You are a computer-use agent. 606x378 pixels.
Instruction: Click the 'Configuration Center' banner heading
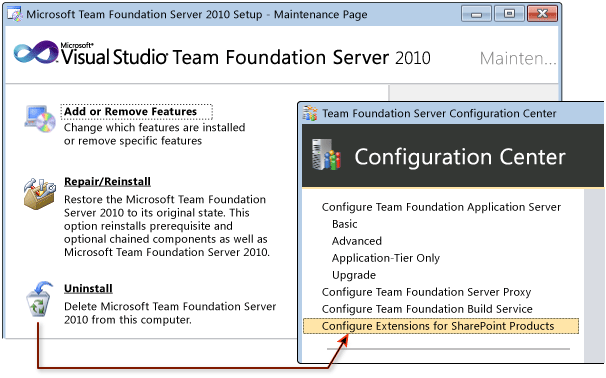click(x=460, y=157)
